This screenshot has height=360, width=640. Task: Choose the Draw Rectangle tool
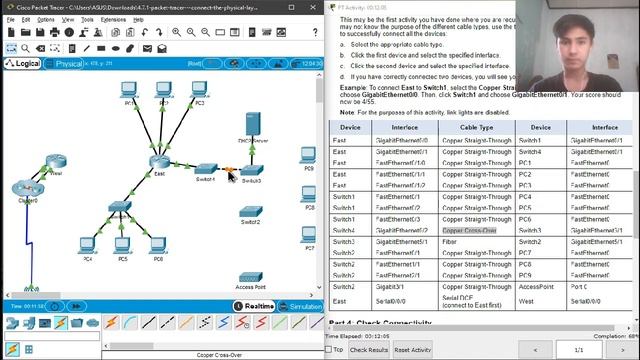point(101,49)
